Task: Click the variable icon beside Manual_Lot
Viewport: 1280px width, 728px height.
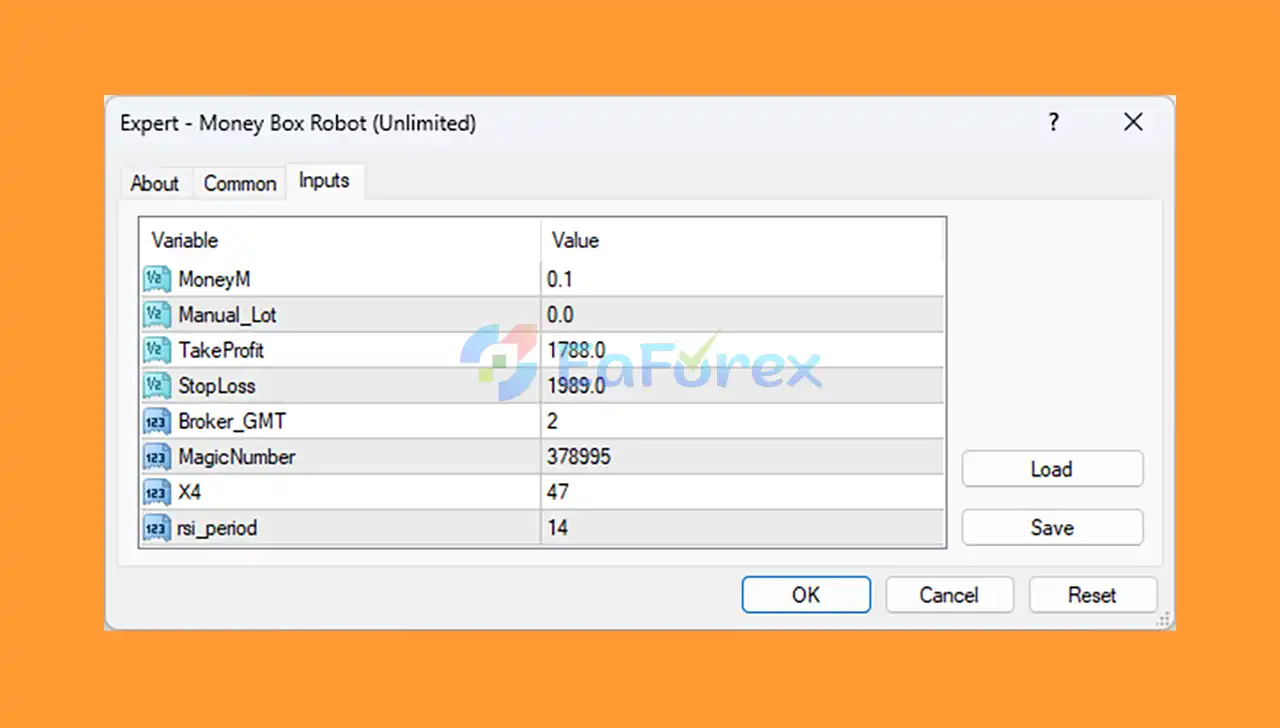Action: click(x=157, y=315)
